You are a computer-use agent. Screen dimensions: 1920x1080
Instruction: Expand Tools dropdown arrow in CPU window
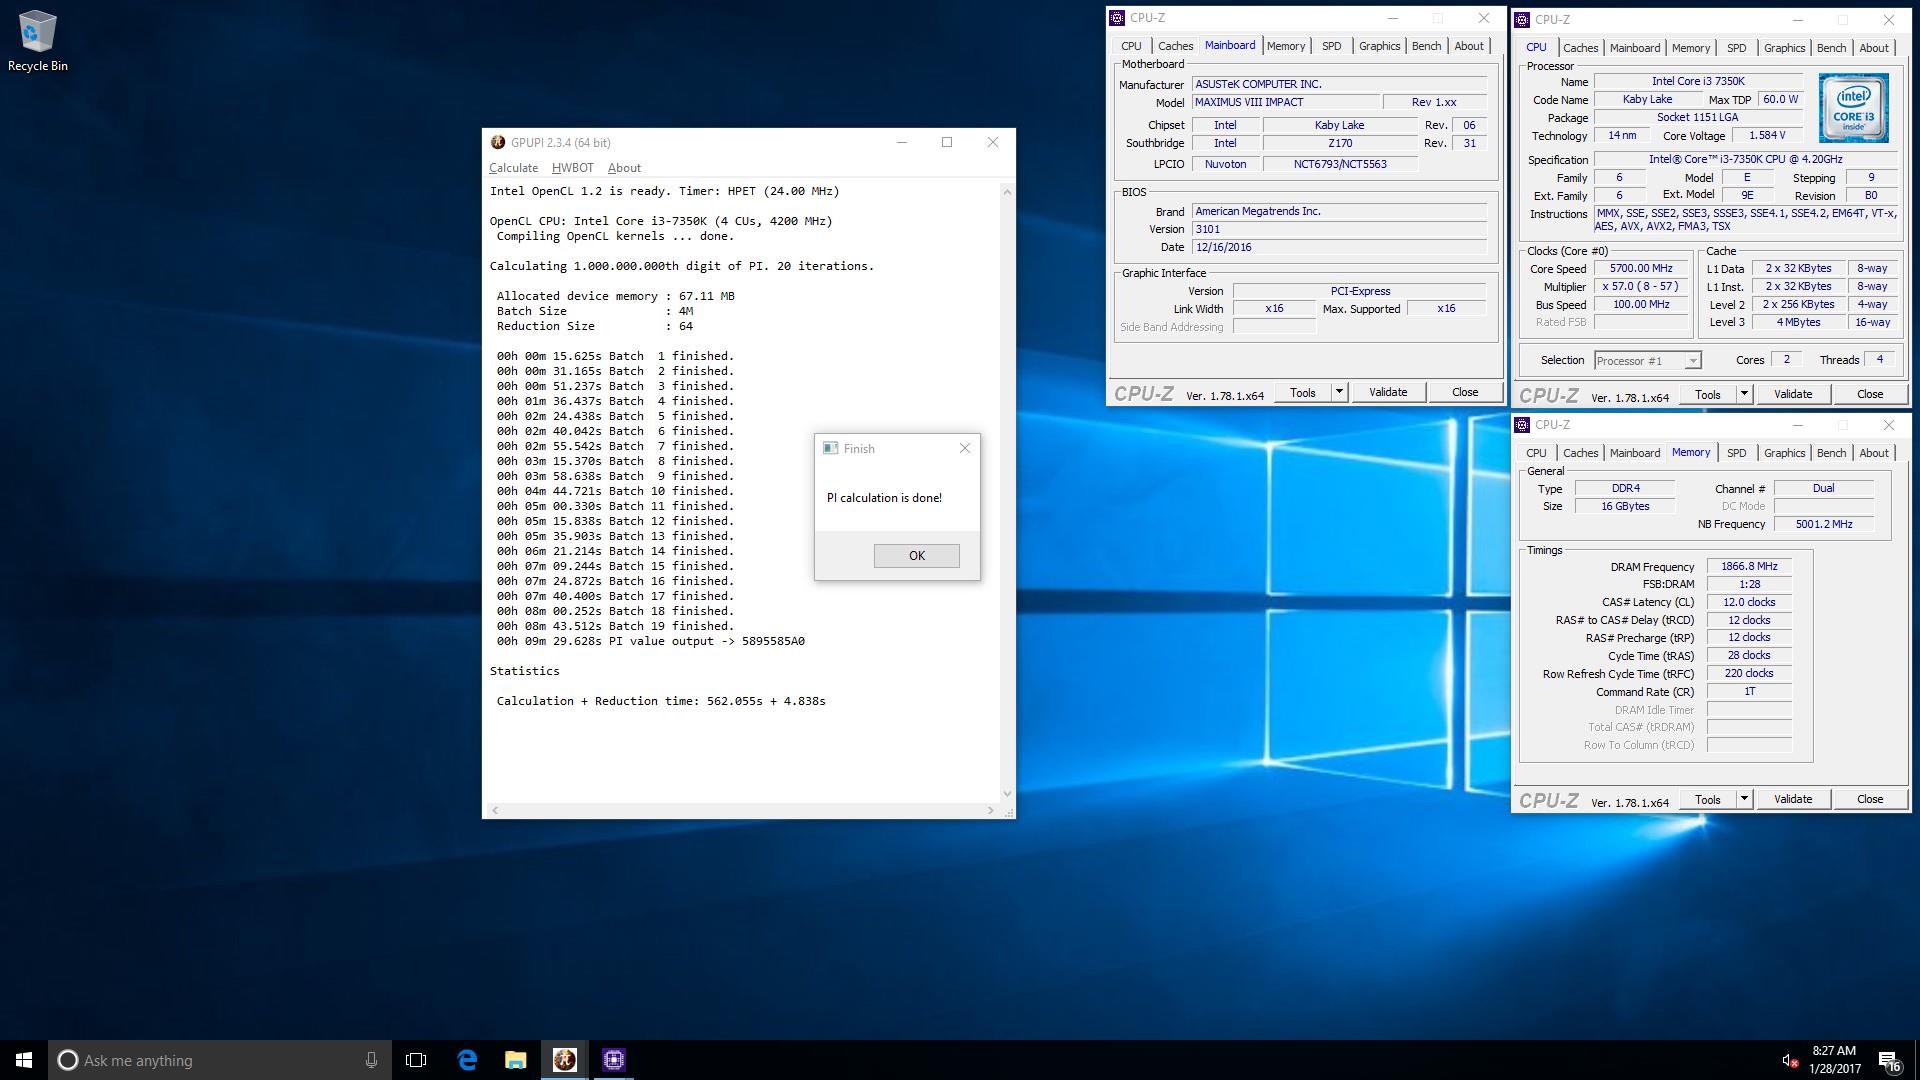(x=1744, y=394)
